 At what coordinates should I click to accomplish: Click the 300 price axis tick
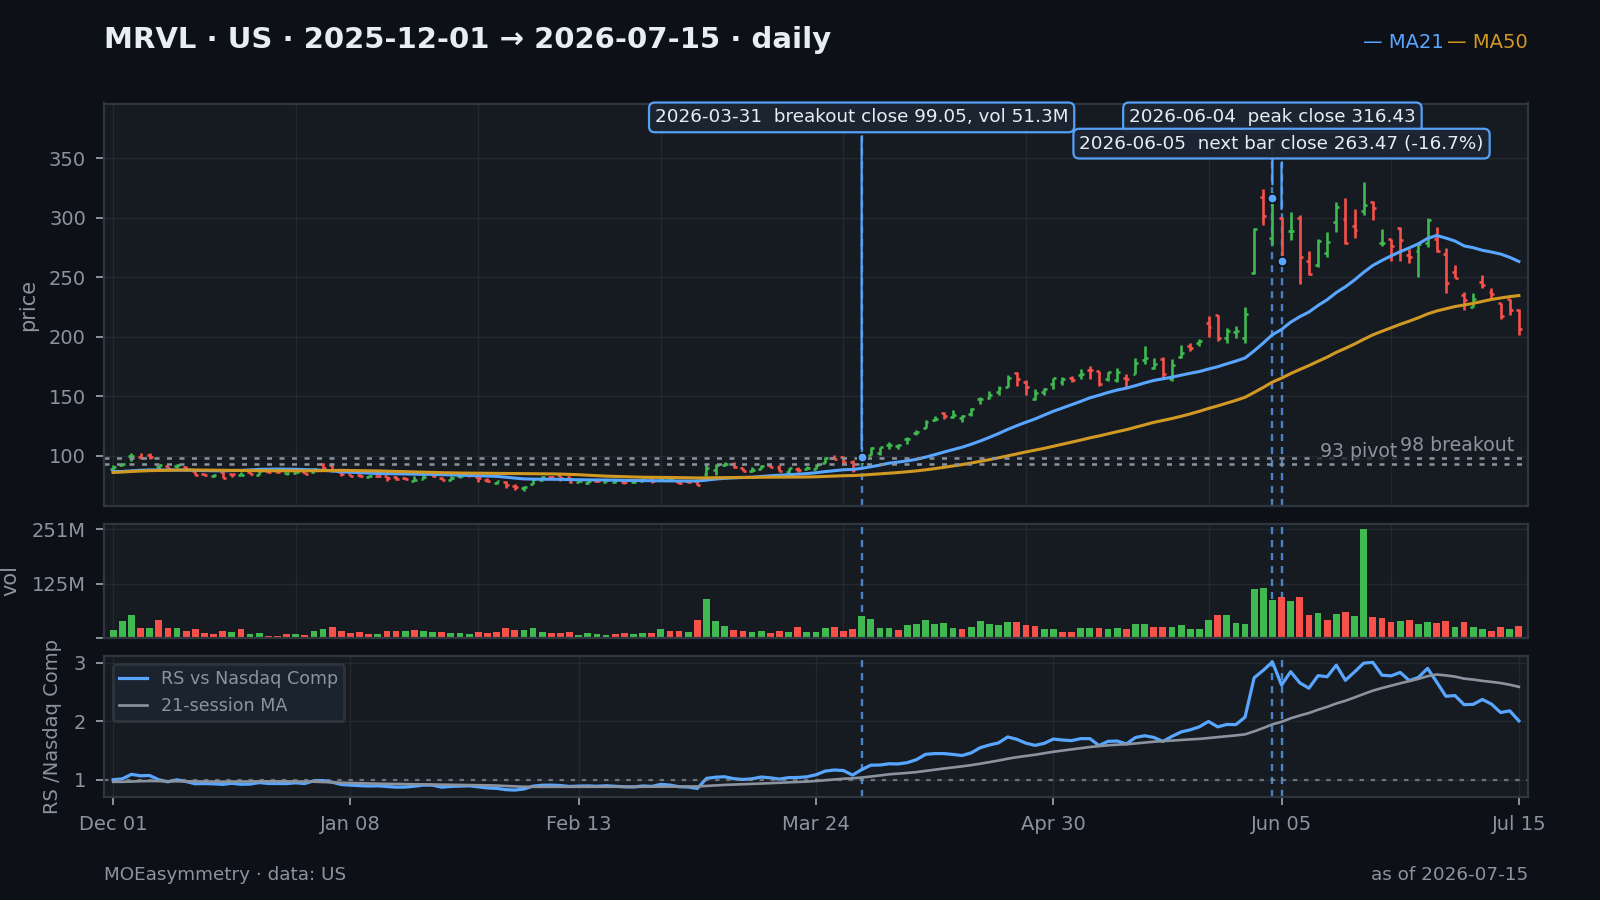coord(68,219)
